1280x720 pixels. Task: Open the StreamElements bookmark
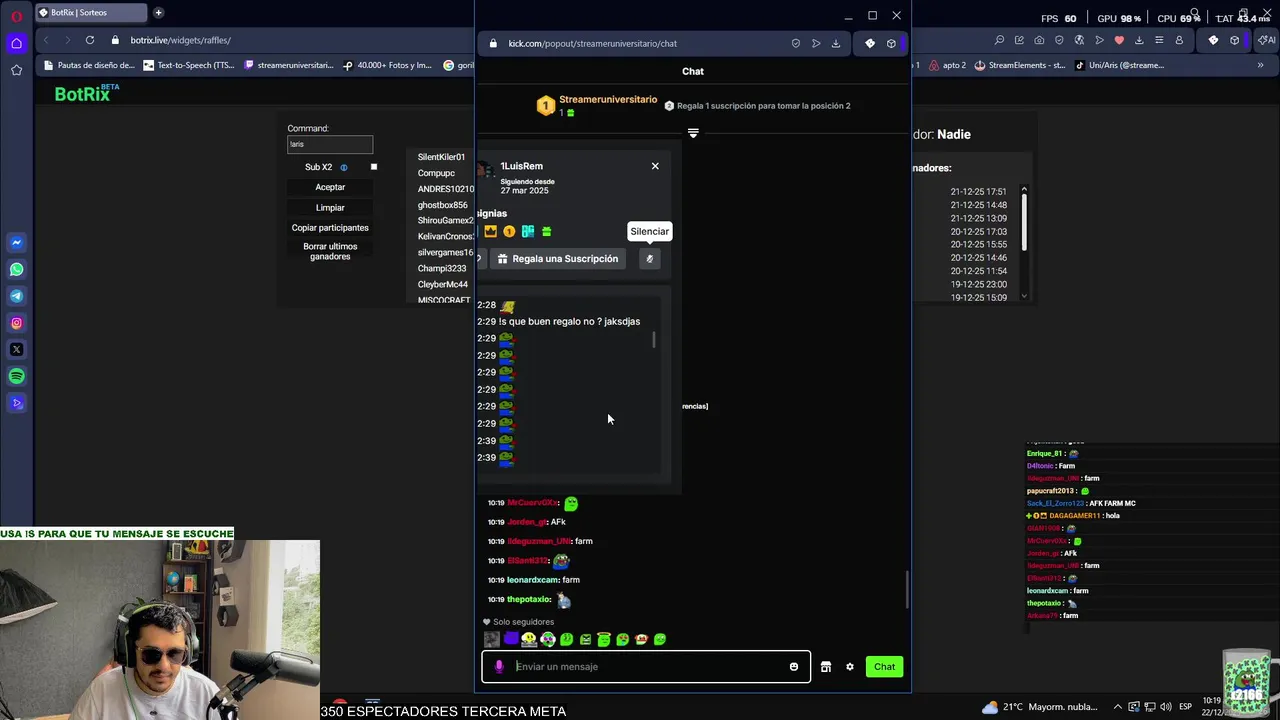tap(1020, 65)
